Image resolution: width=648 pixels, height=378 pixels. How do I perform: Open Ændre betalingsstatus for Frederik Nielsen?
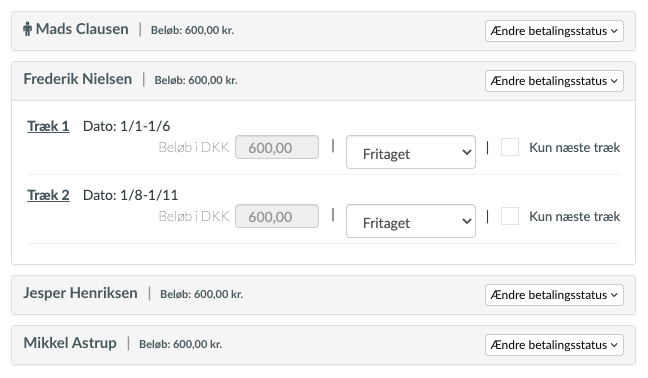click(554, 81)
